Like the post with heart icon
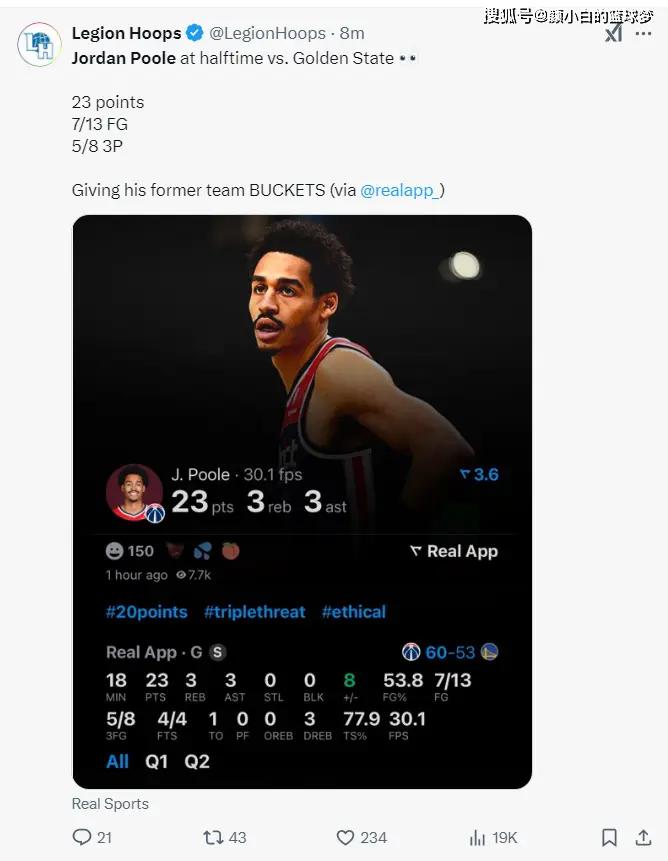Image resolution: width=668 pixels, height=861 pixels. (345, 837)
